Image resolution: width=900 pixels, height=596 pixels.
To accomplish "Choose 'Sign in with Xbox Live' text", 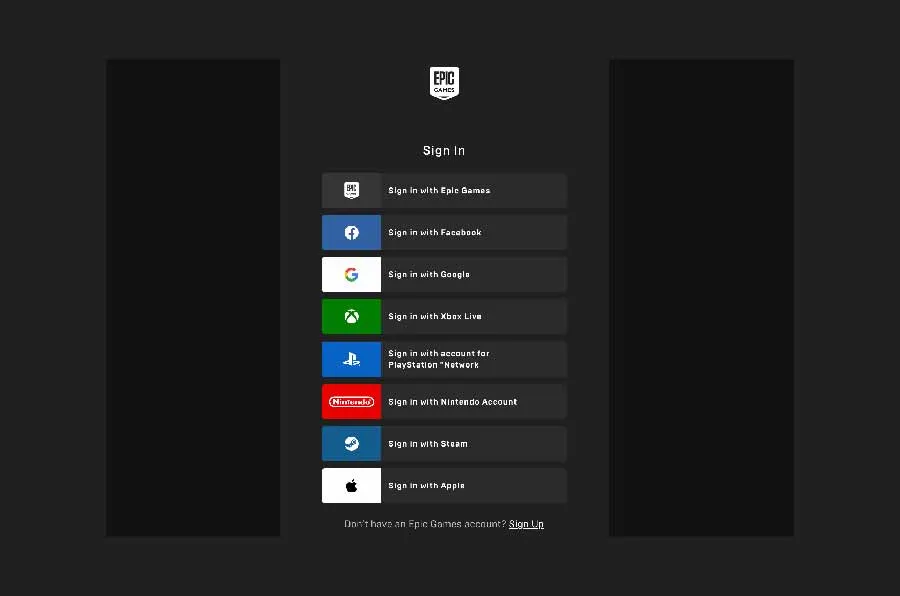I will click(435, 316).
